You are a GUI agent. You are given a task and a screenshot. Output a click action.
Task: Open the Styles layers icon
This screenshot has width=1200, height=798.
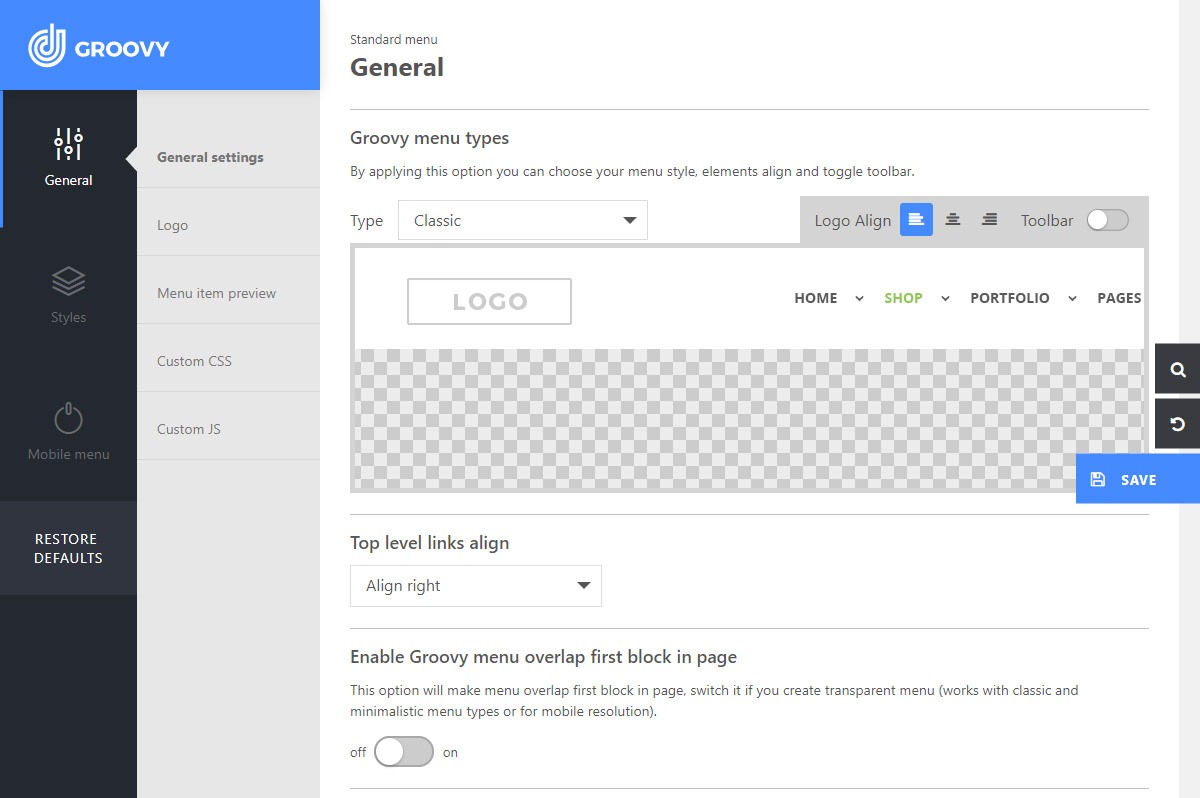click(x=68, y=282)
